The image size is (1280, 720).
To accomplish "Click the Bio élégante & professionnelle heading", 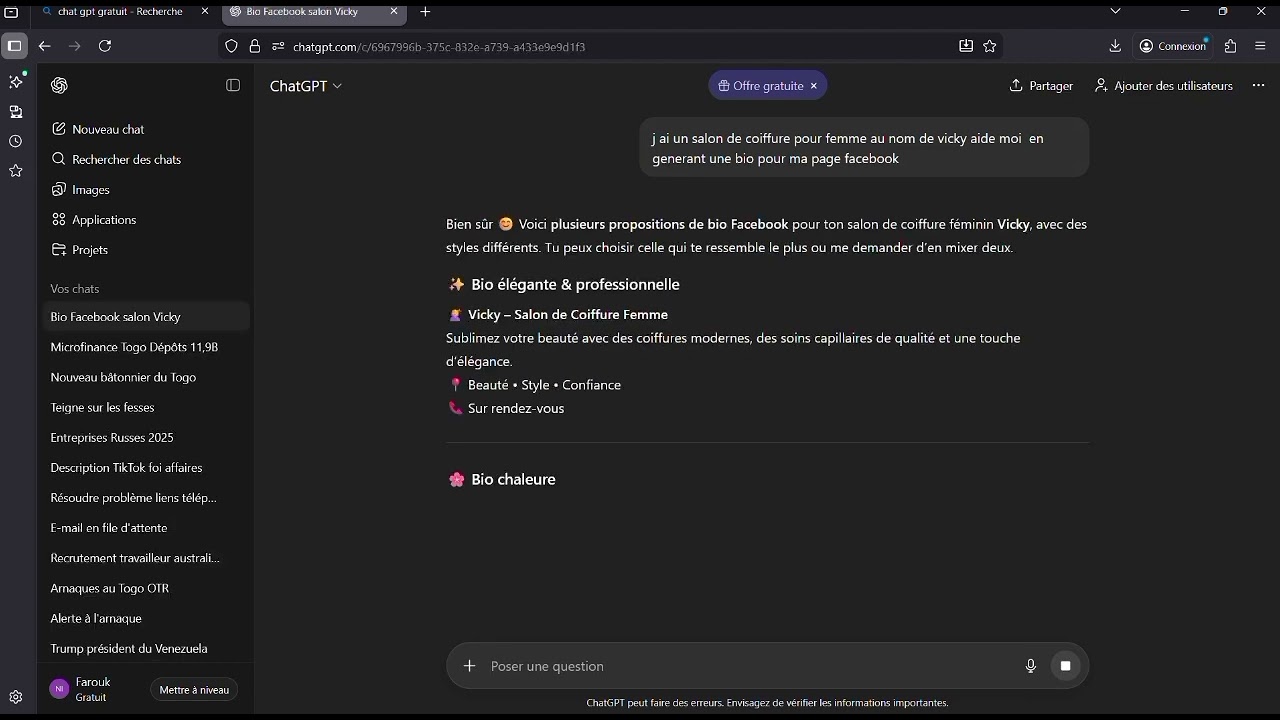I will coord(575,285).
